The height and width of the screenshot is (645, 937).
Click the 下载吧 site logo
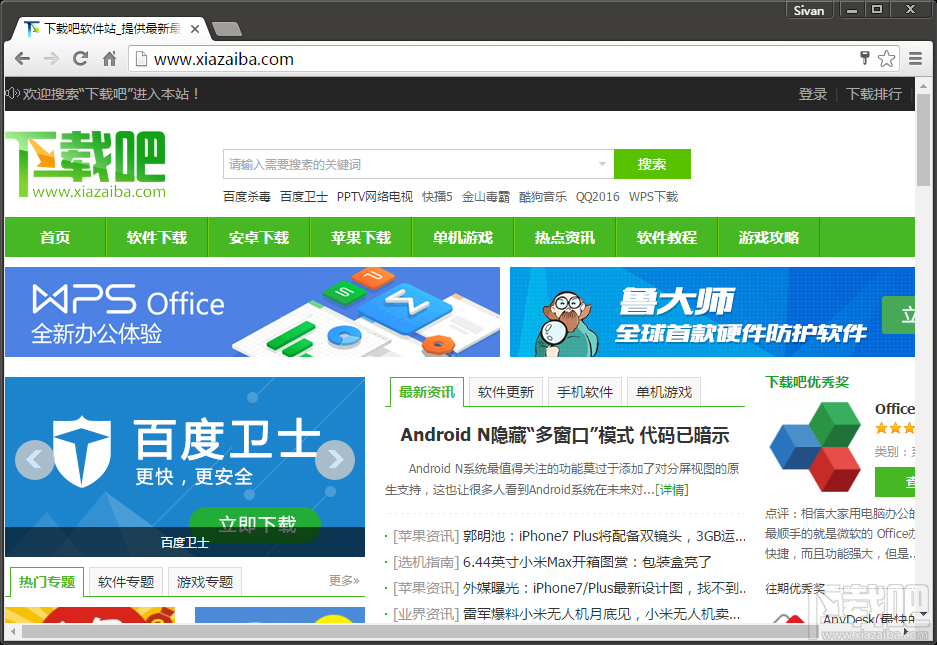85,165
